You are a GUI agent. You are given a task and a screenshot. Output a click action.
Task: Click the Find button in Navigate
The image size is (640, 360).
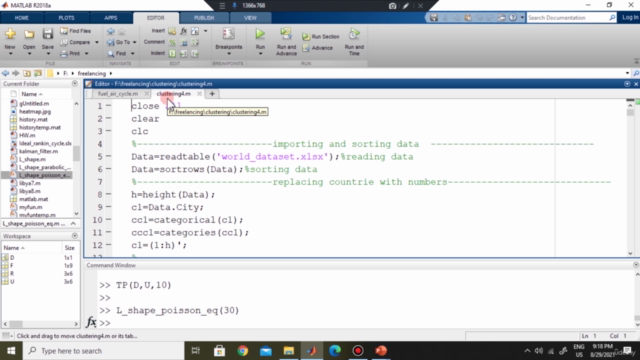(x=117, y=53)
